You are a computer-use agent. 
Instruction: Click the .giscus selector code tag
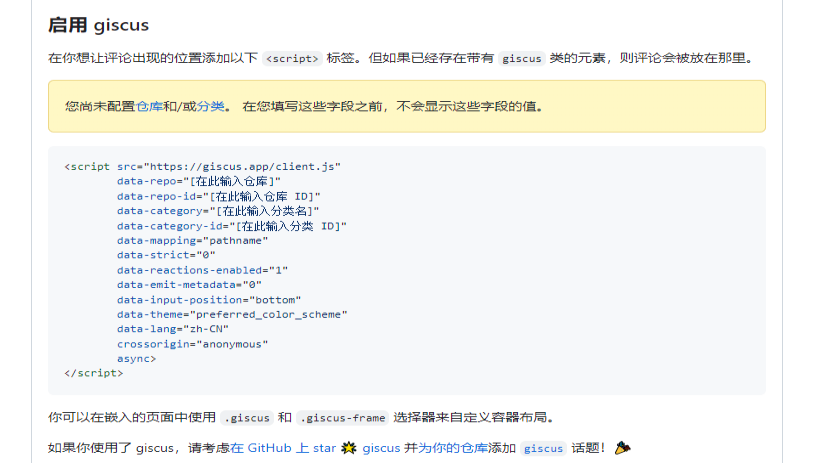point(247,418)
